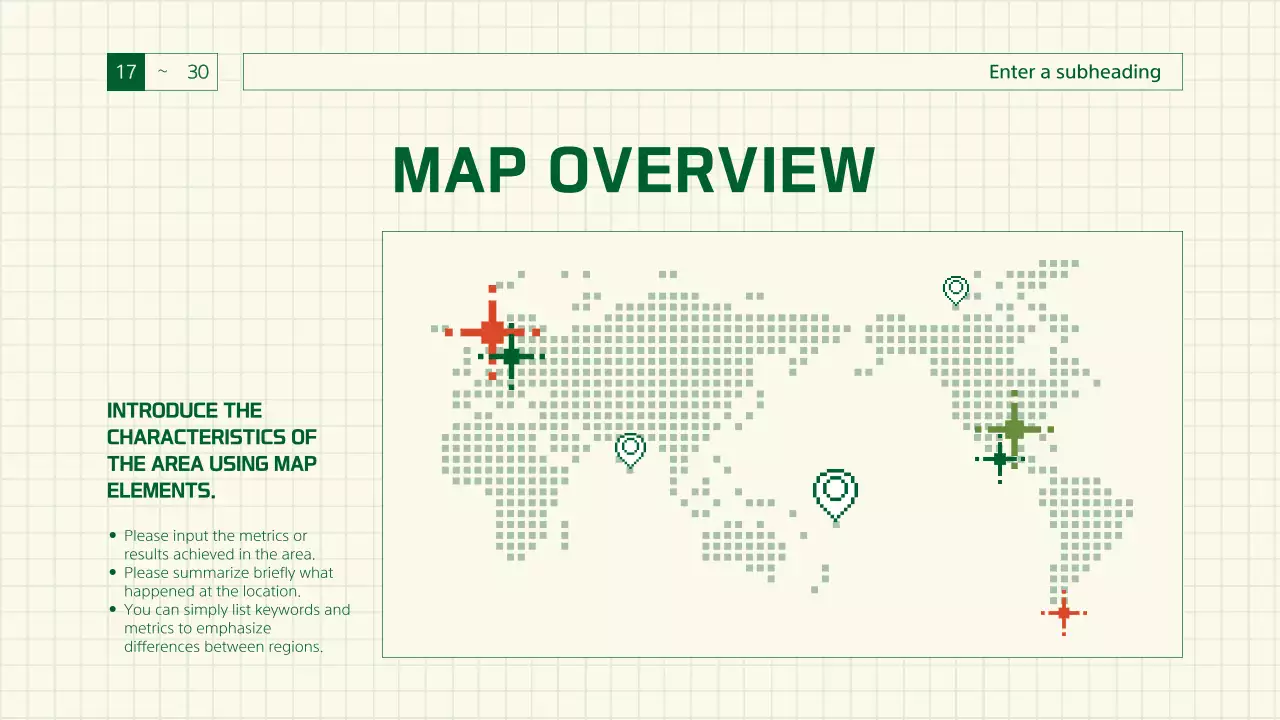Select the 'Please input the metrics' bullet
This screenshot has height=720, width=1280.
215,545
